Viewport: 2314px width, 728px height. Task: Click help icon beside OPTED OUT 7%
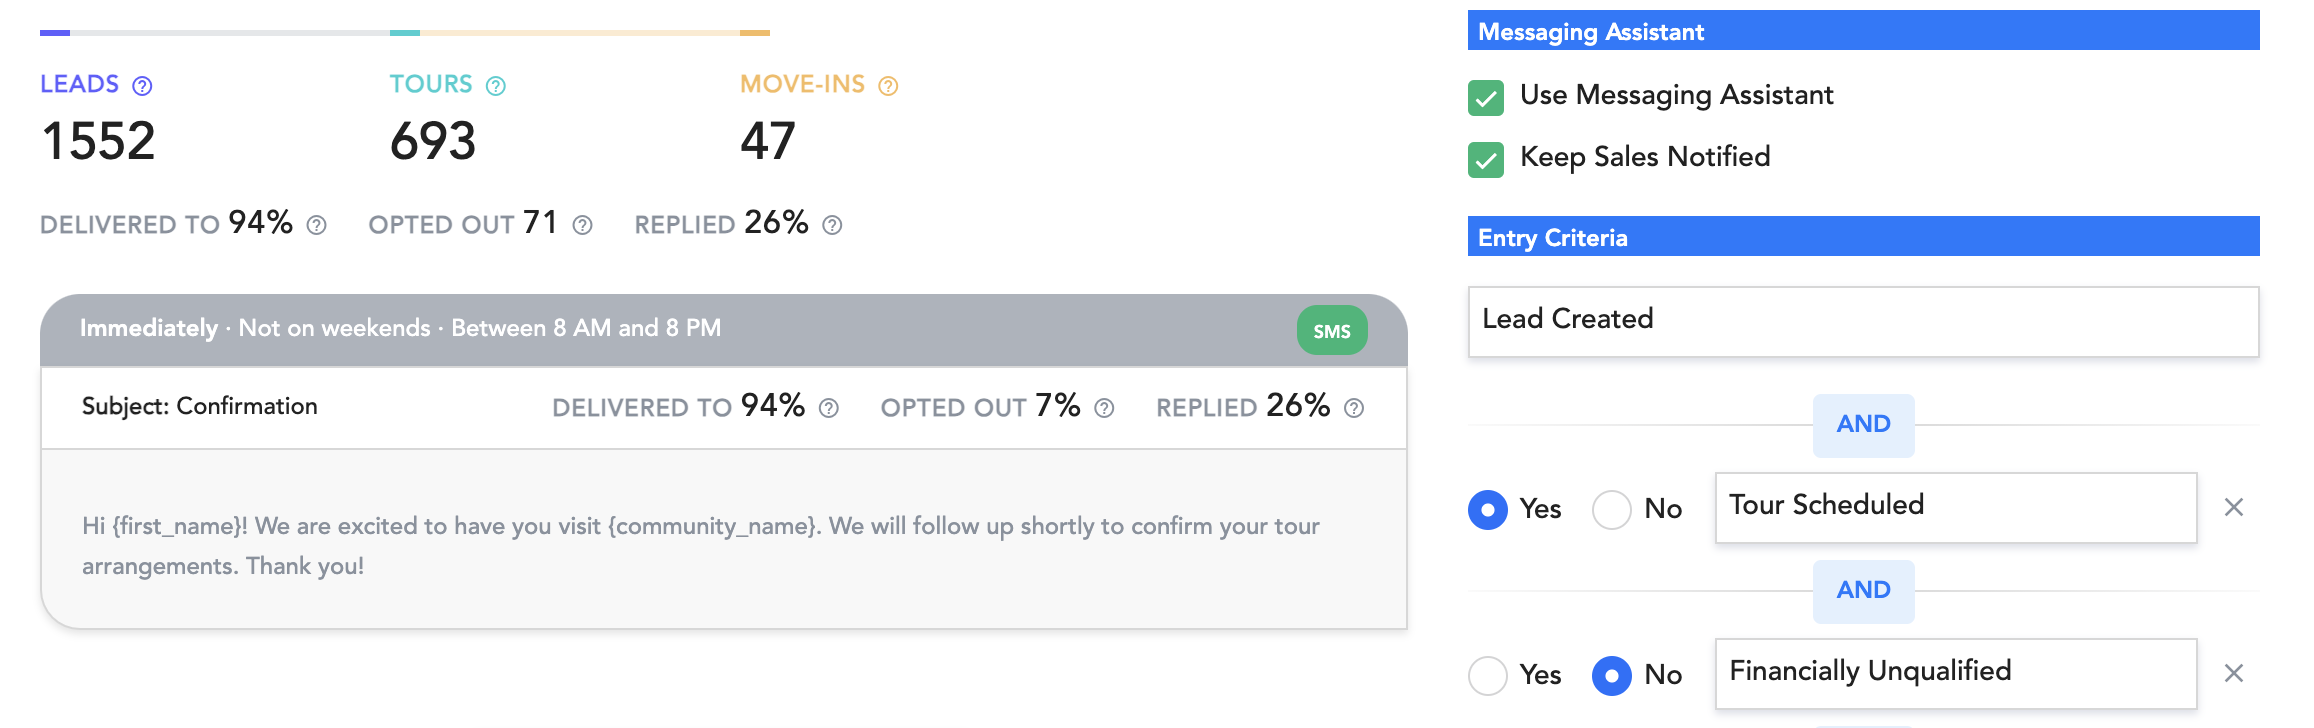tap(1104, 408)
